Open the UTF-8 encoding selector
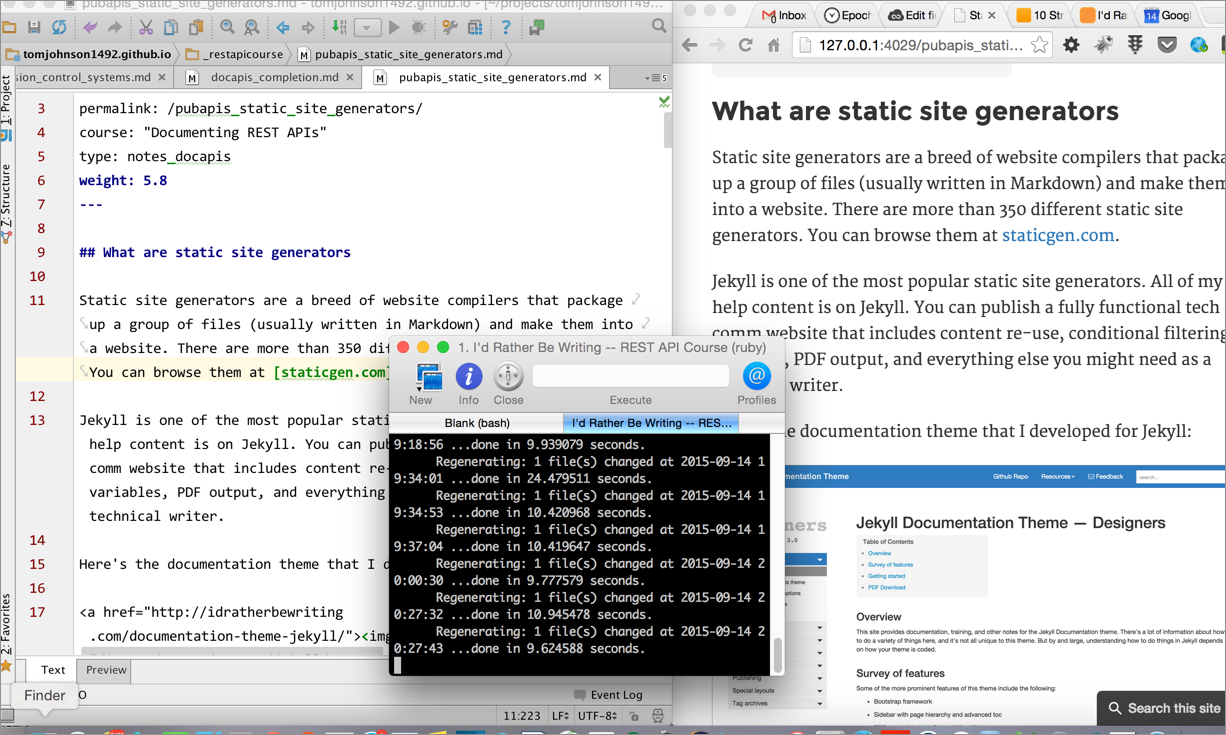This screenshot has width=1226, height=735. coord(597,716)
